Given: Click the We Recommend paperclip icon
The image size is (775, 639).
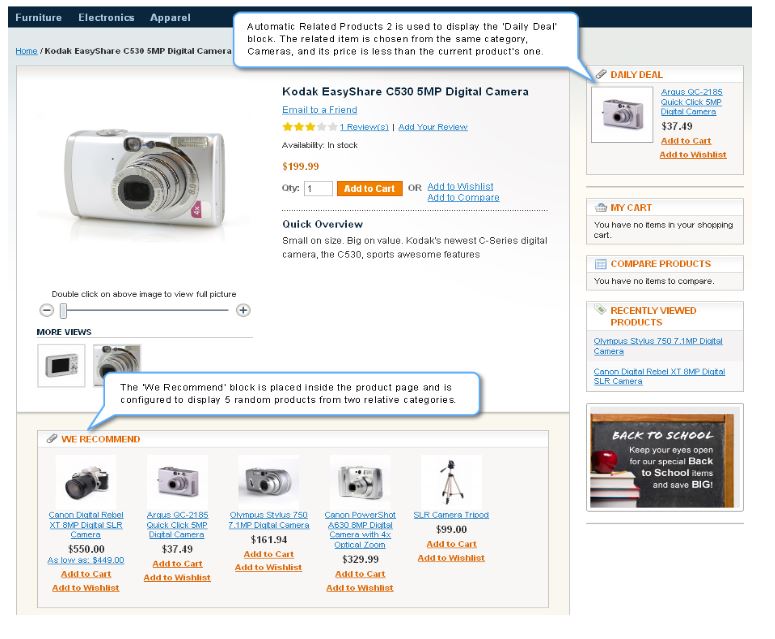Looking at the screenshot, I should tap(52, 438).
